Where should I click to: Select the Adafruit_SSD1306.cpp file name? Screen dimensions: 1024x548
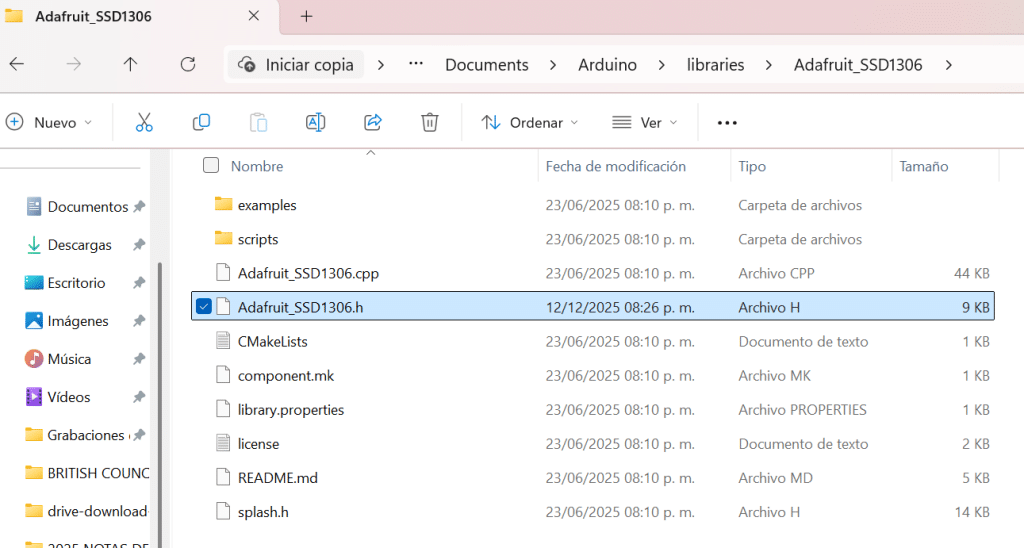[x=308, y=273]
